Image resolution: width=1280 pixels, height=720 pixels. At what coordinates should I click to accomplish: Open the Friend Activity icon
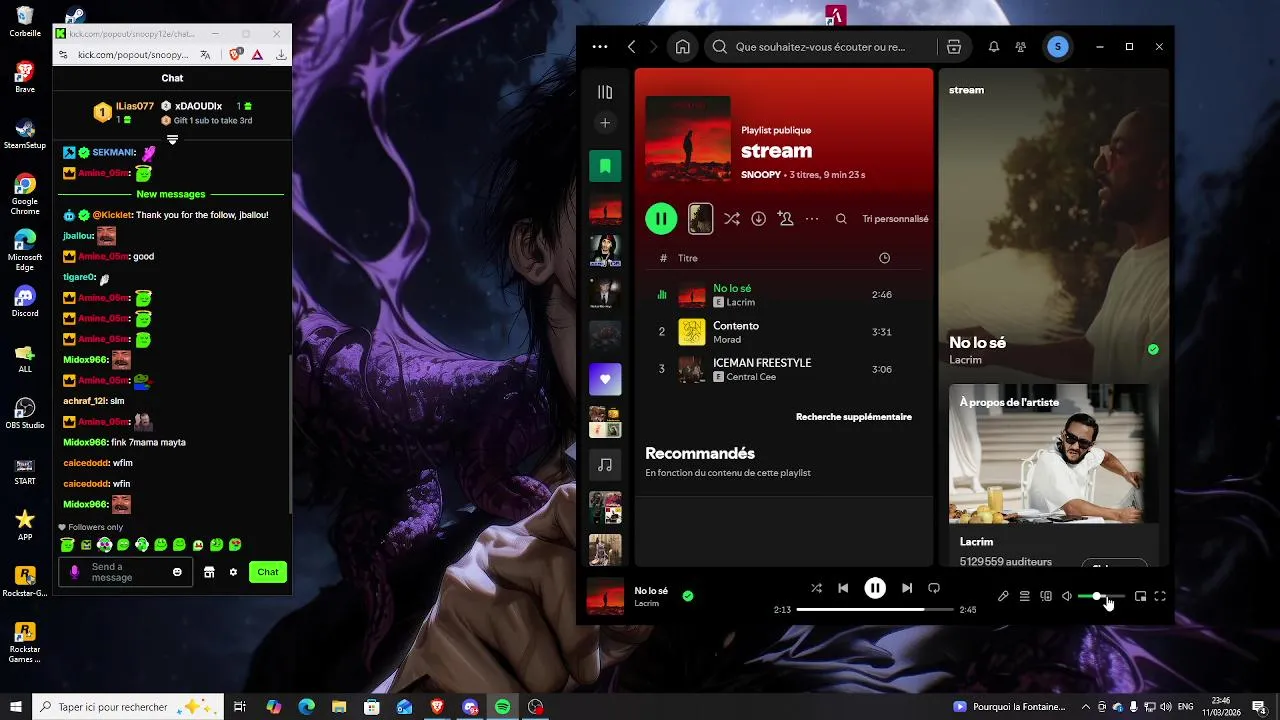tap(1021, 47)
